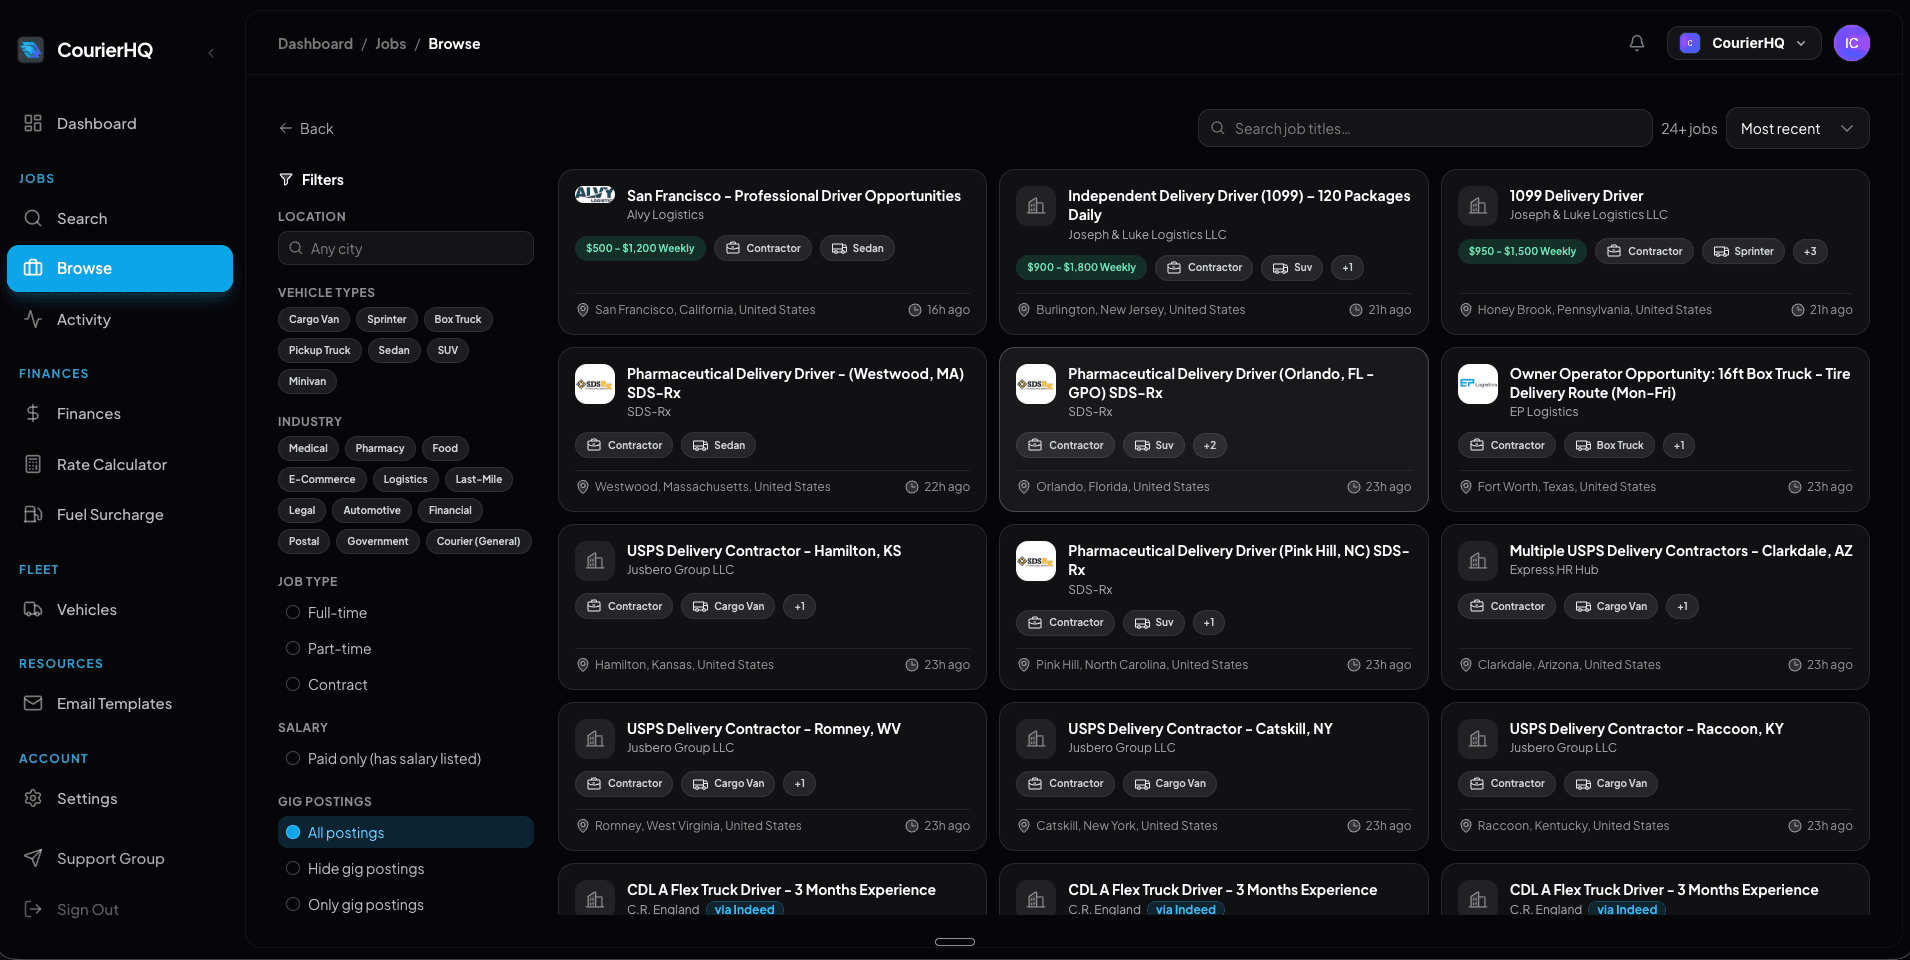The width and height of the screenshot is (1910, 960).
Task: Select All postings gig option
Action: point(406,832)
